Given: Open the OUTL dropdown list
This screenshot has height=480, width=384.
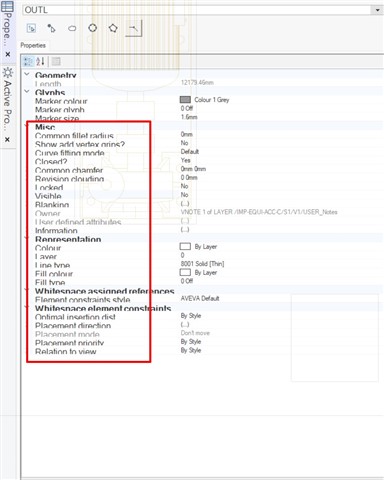Looking at the screenshot, I should 377,10.
